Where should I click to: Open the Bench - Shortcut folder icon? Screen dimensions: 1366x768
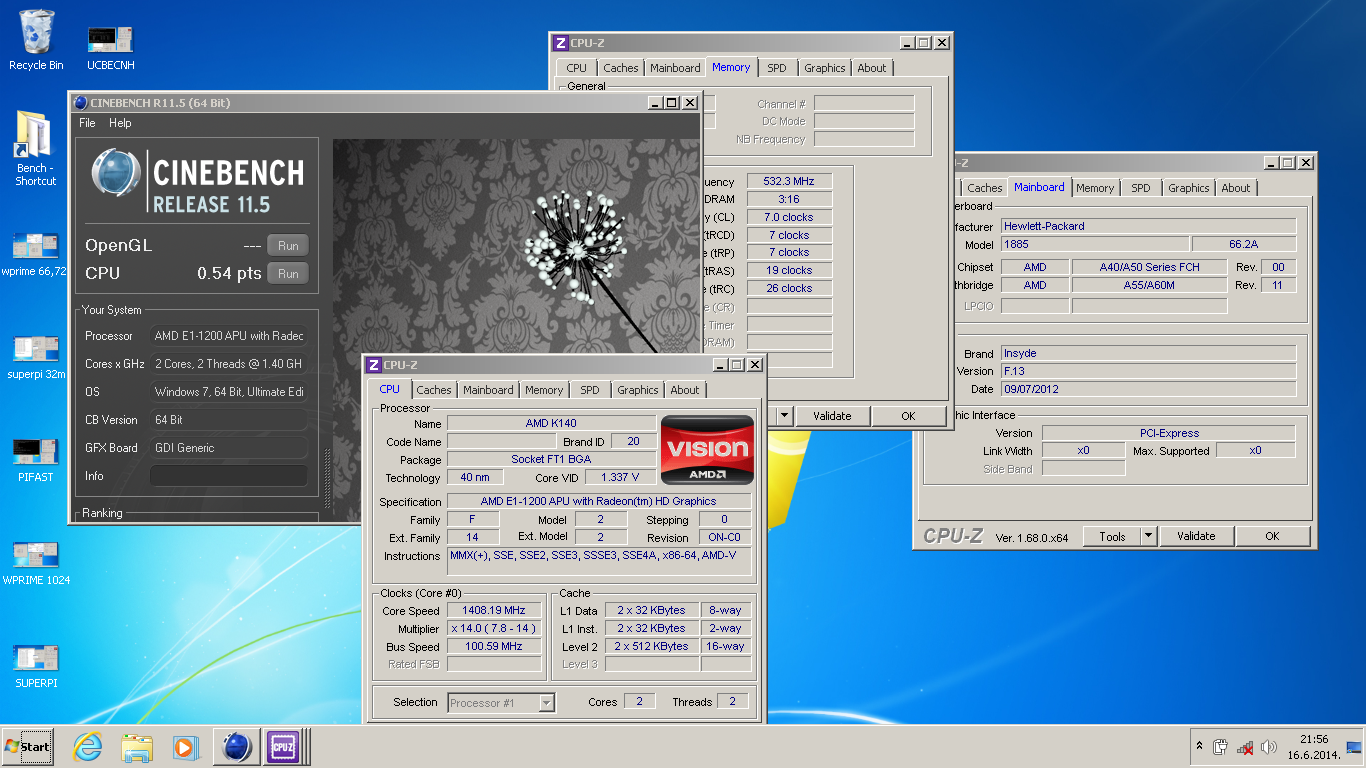[x=35, y=148]
